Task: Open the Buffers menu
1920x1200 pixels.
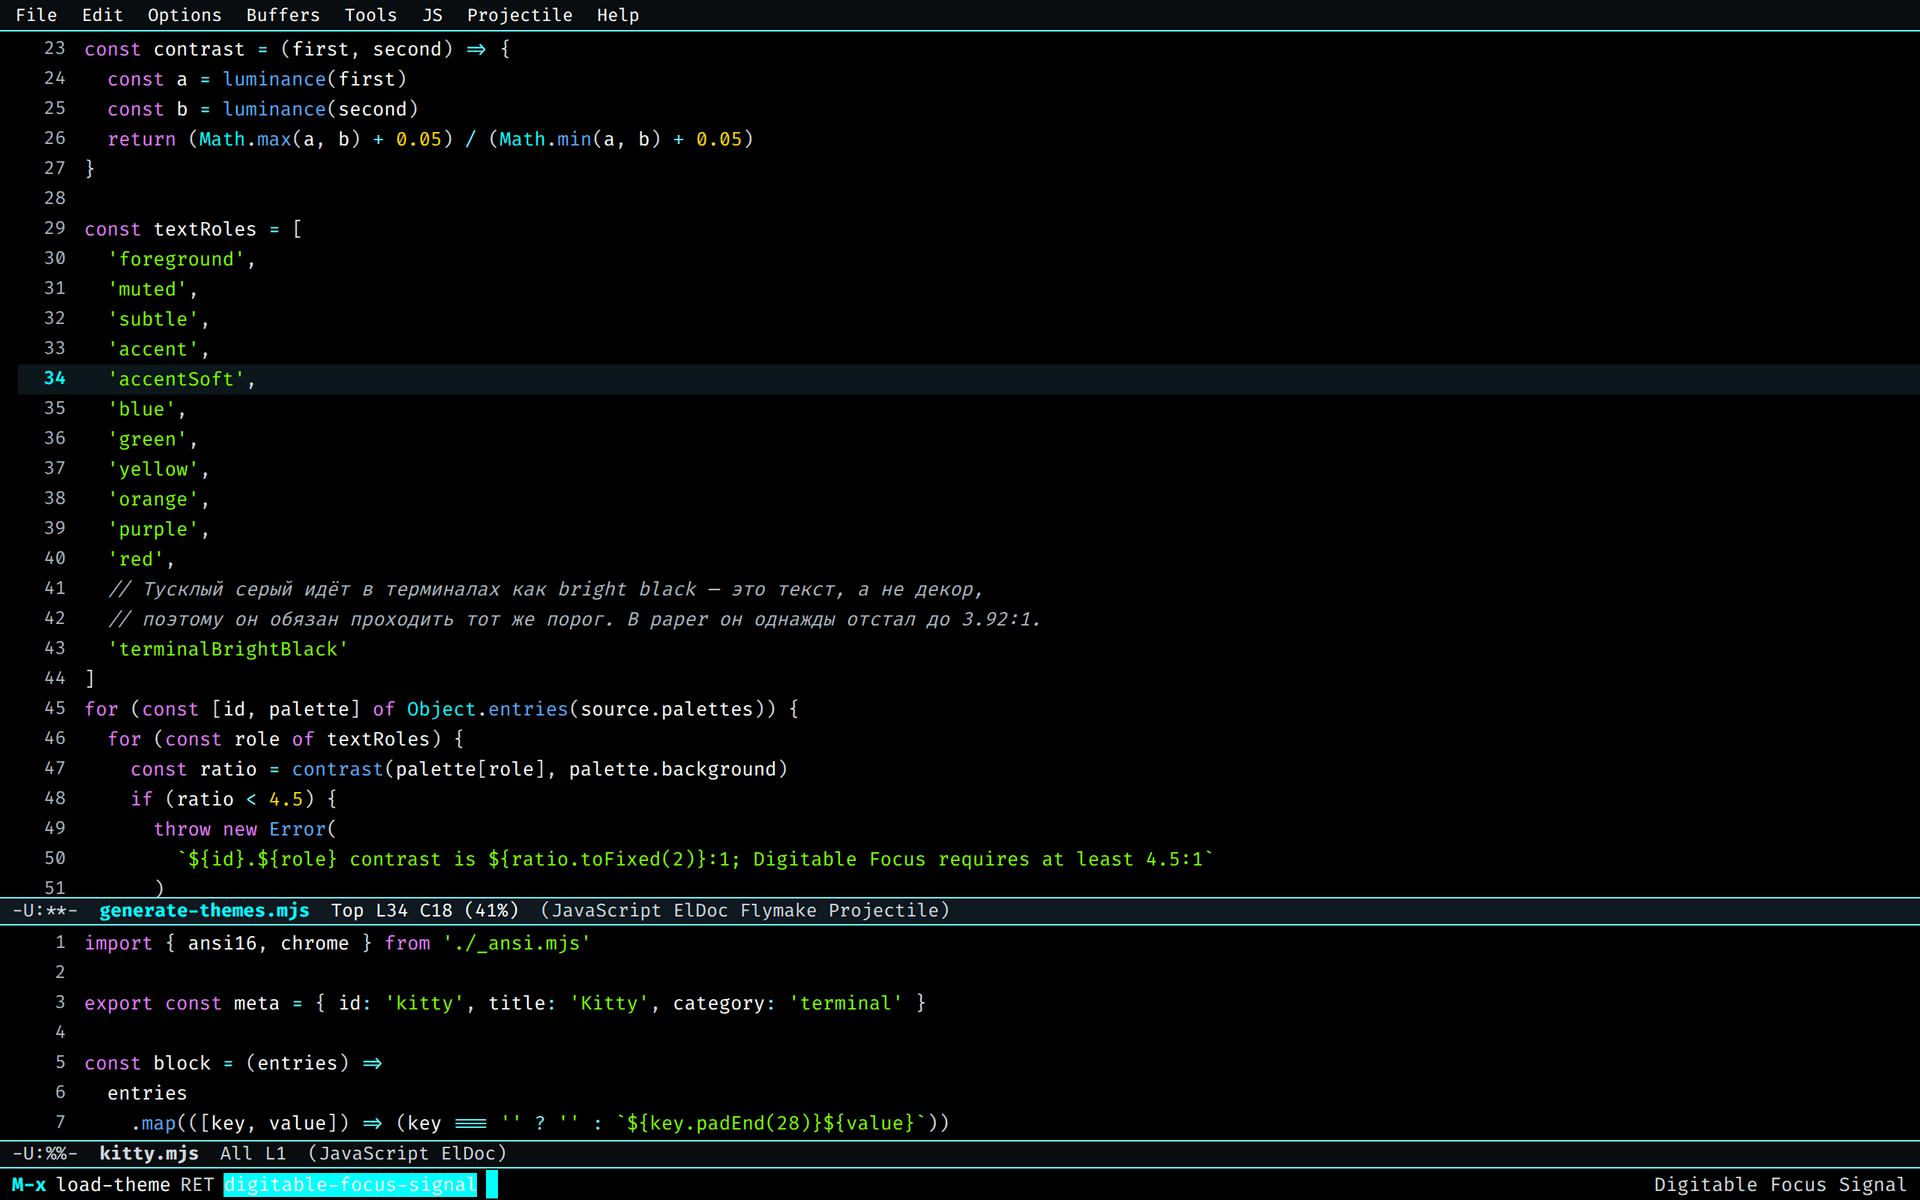Action: click(283, 15)
